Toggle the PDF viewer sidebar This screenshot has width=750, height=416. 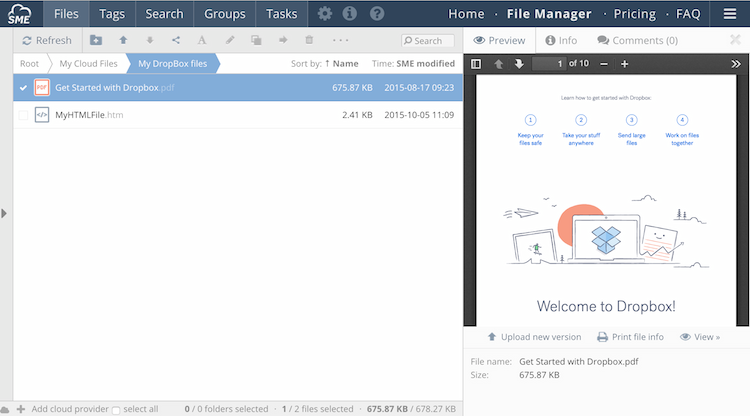coord(476,64)
